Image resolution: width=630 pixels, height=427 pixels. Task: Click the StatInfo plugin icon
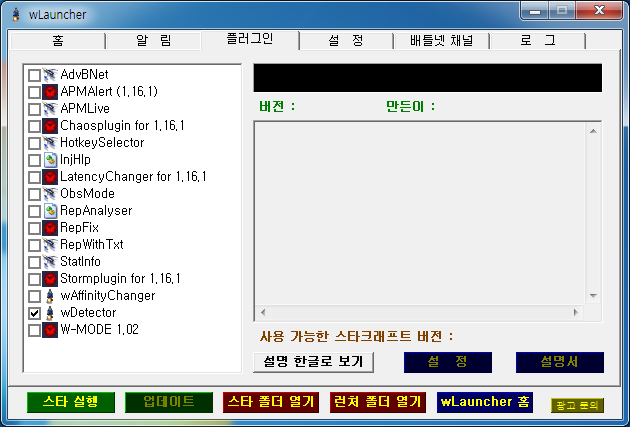click(x=50, y=262)
